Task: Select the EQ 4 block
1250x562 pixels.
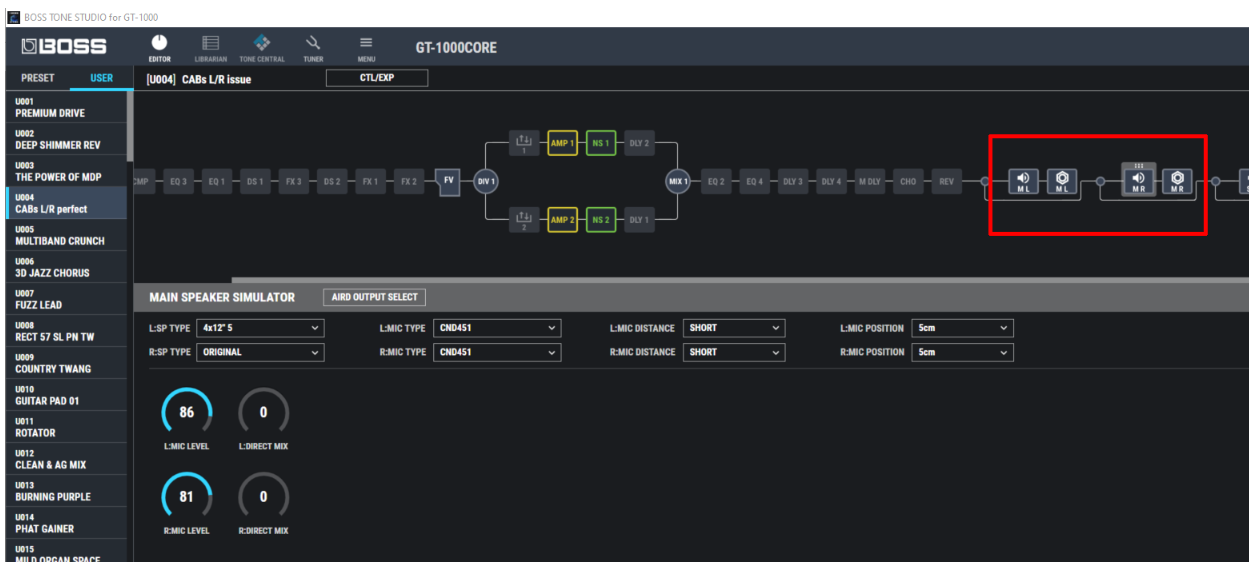Action: coord(754,181)
